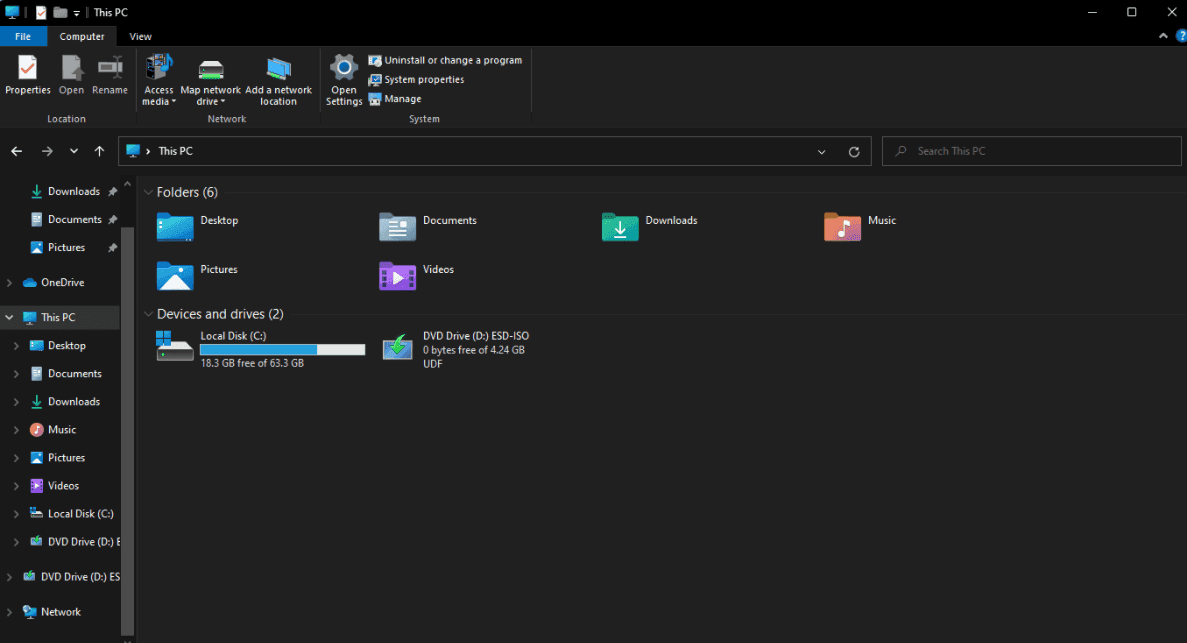
Task: Expand Videos in navigation tree
Action: tap(16, 485)
